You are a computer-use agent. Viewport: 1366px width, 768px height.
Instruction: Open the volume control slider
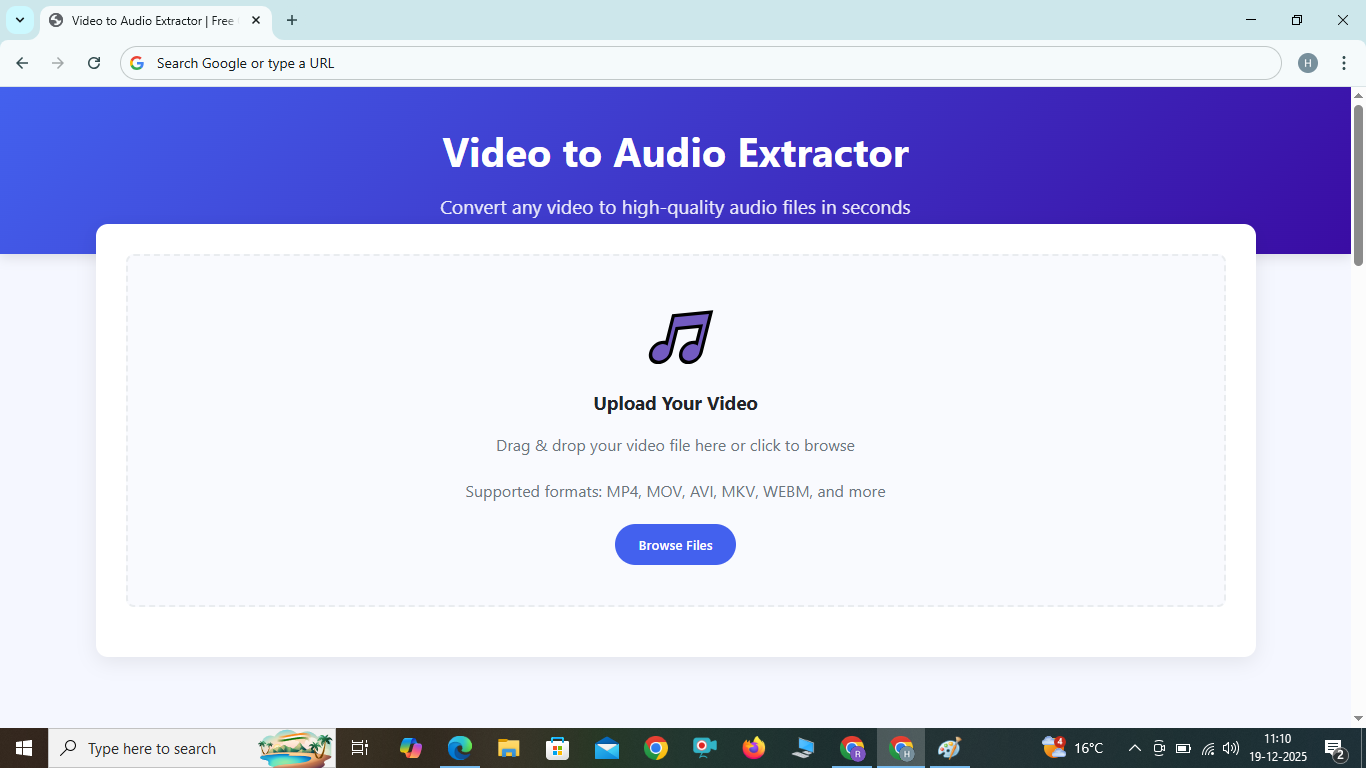click(1229, 748)
